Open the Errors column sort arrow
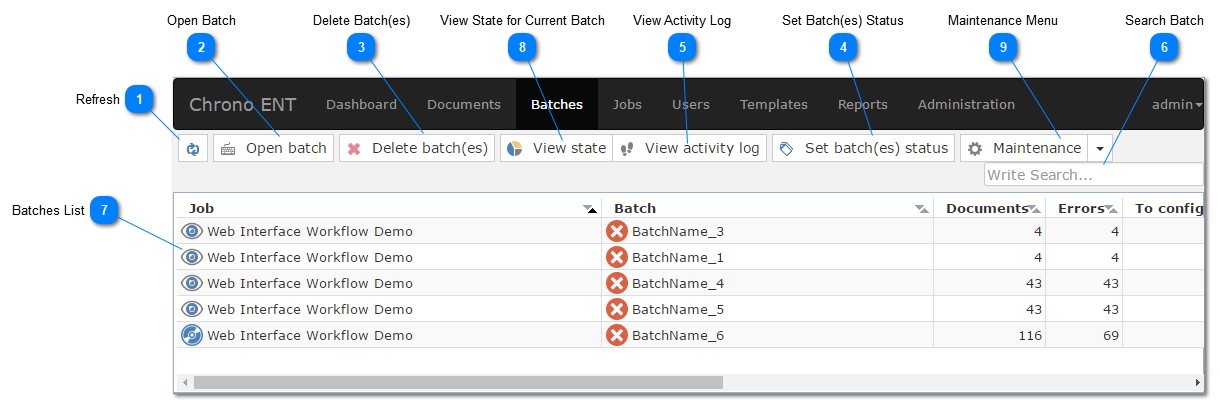Viewport: 1220px width, 407px height. pos(1111,209)
